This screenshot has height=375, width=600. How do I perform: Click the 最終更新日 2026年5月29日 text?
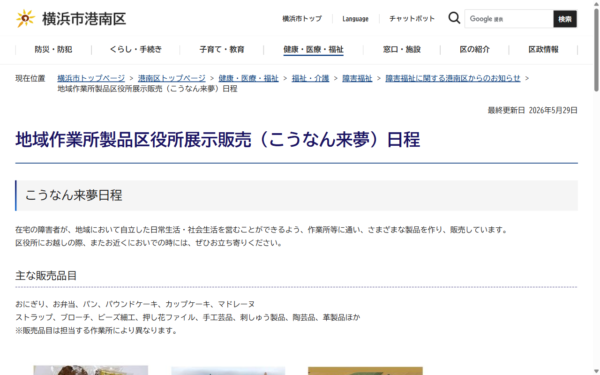(532, 110)
